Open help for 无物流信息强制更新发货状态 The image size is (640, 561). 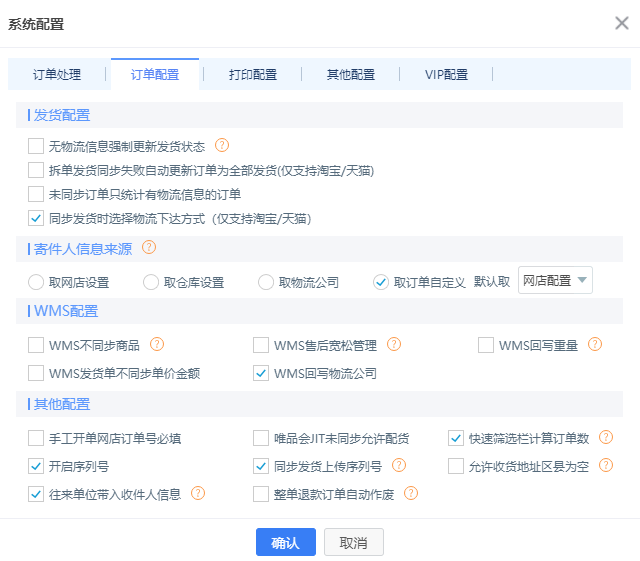pyautogui.click(x=222, y=145)
